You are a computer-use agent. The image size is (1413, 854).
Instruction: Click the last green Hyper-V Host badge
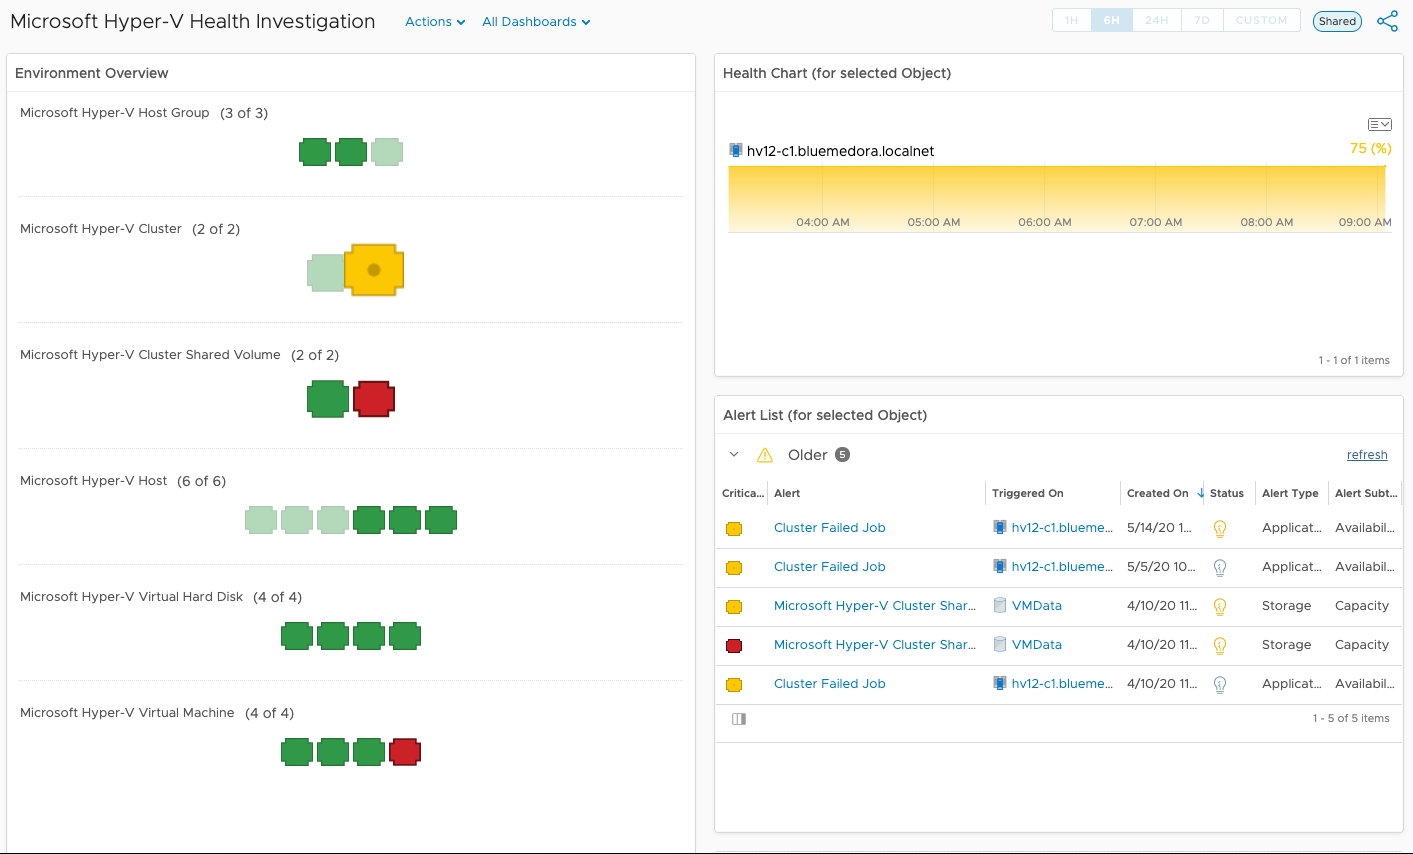point(441,520)
